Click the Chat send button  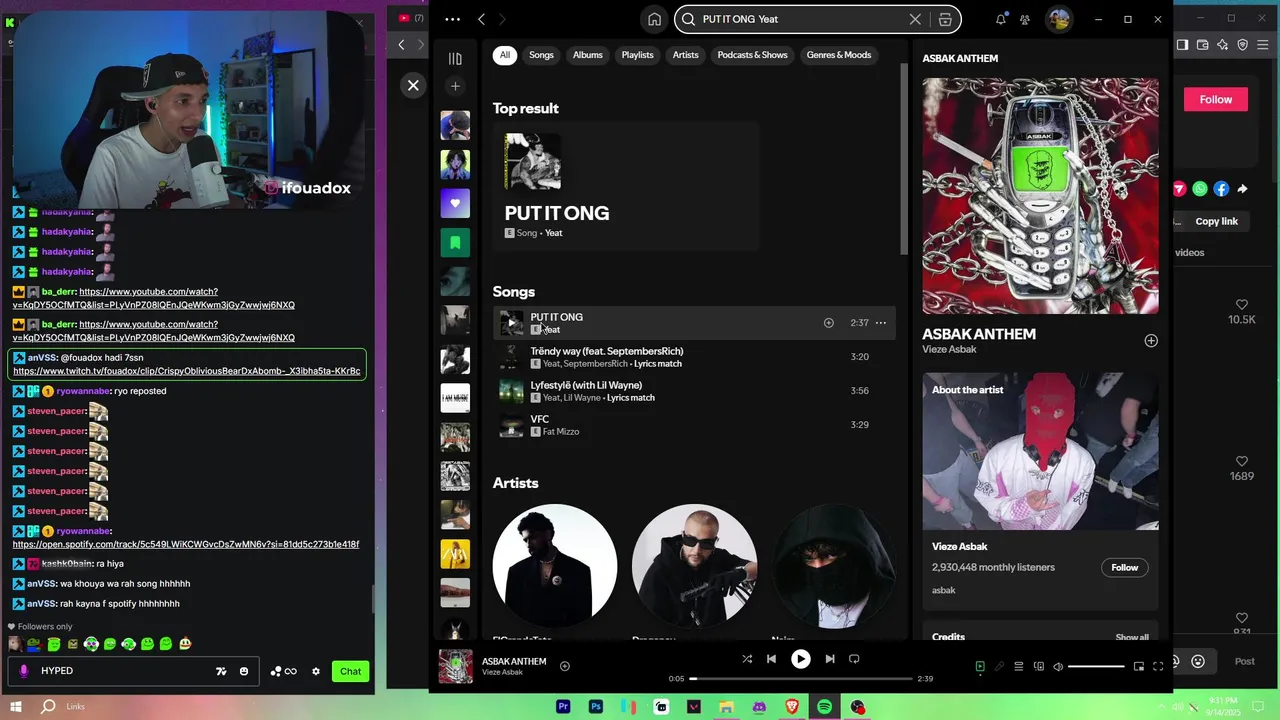tap(350, 671)
